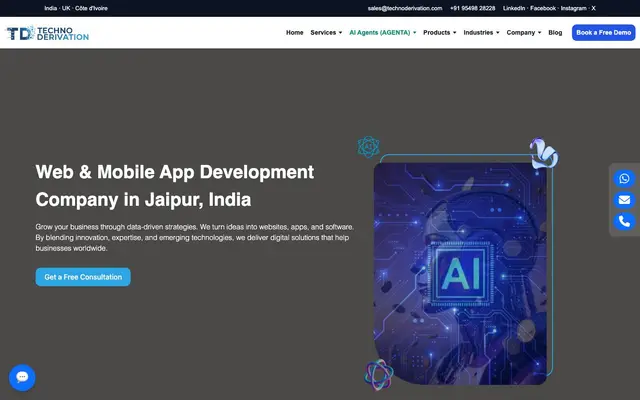Expand Services dropdown arrow
This screenshot has height=400, width=640.
pos(340,33)
